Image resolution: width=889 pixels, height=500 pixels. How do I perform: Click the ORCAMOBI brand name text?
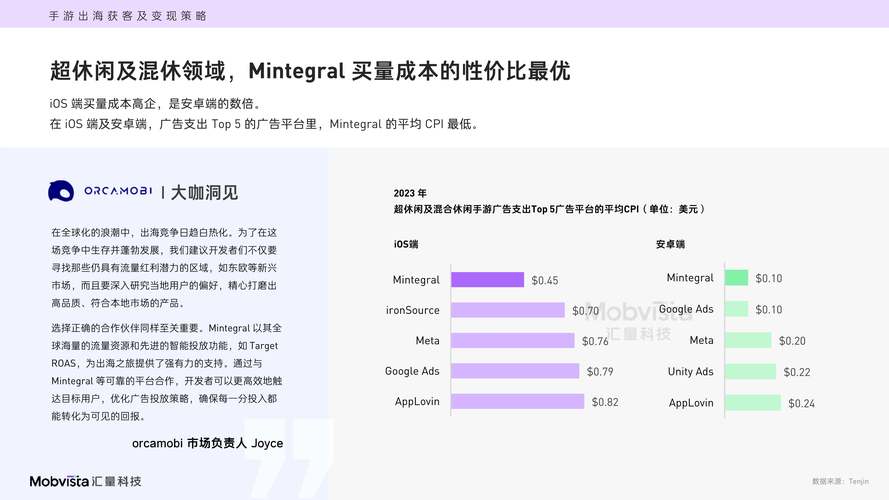click(118, 191)
